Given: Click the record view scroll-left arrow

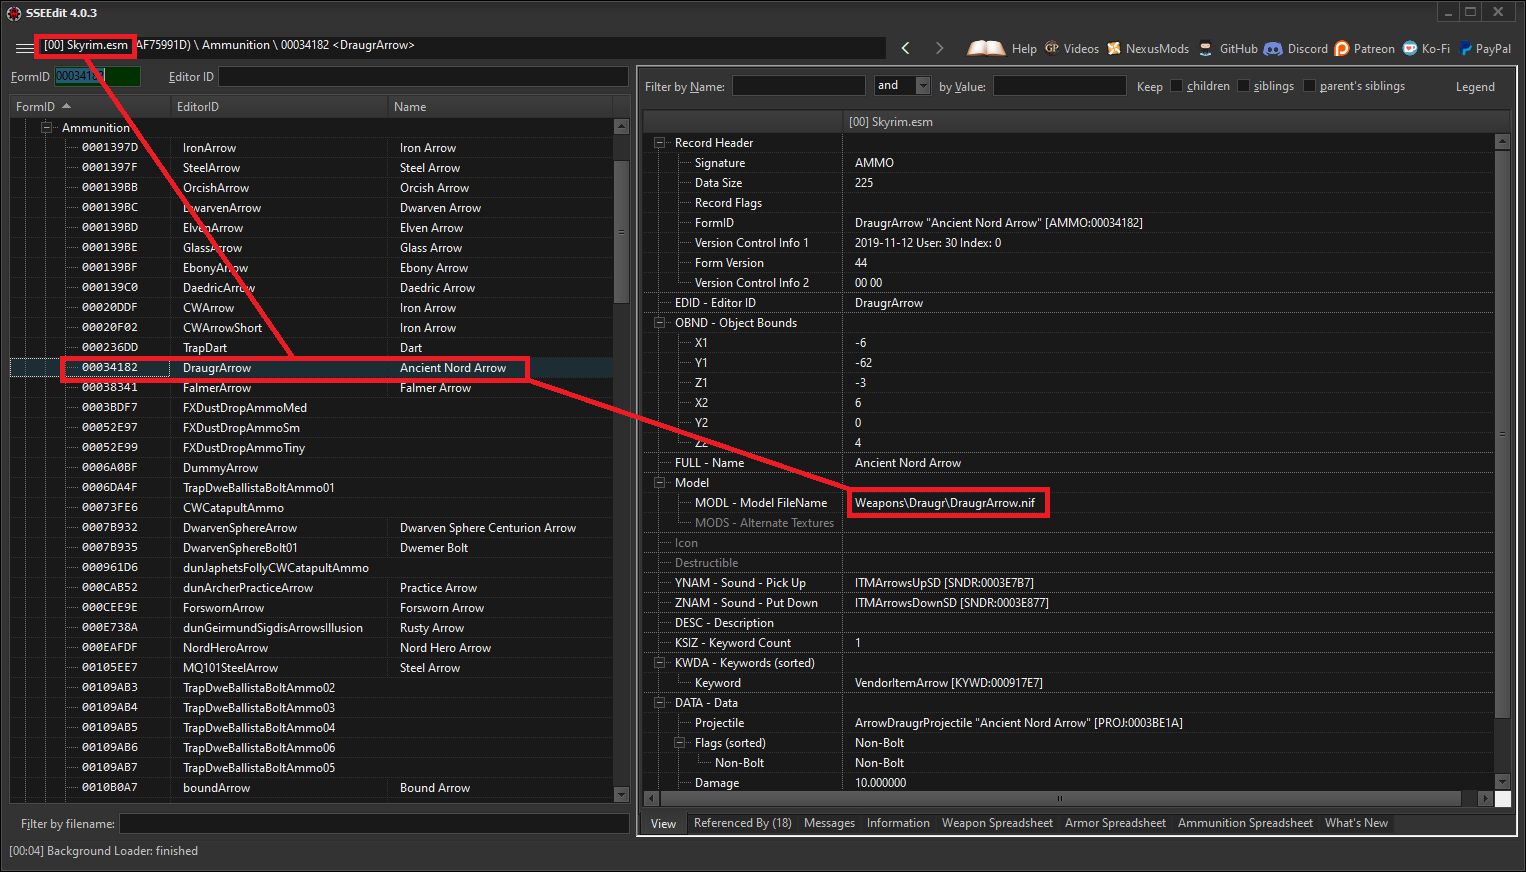Looking at the screenshot, I should [x=652, y=798].
